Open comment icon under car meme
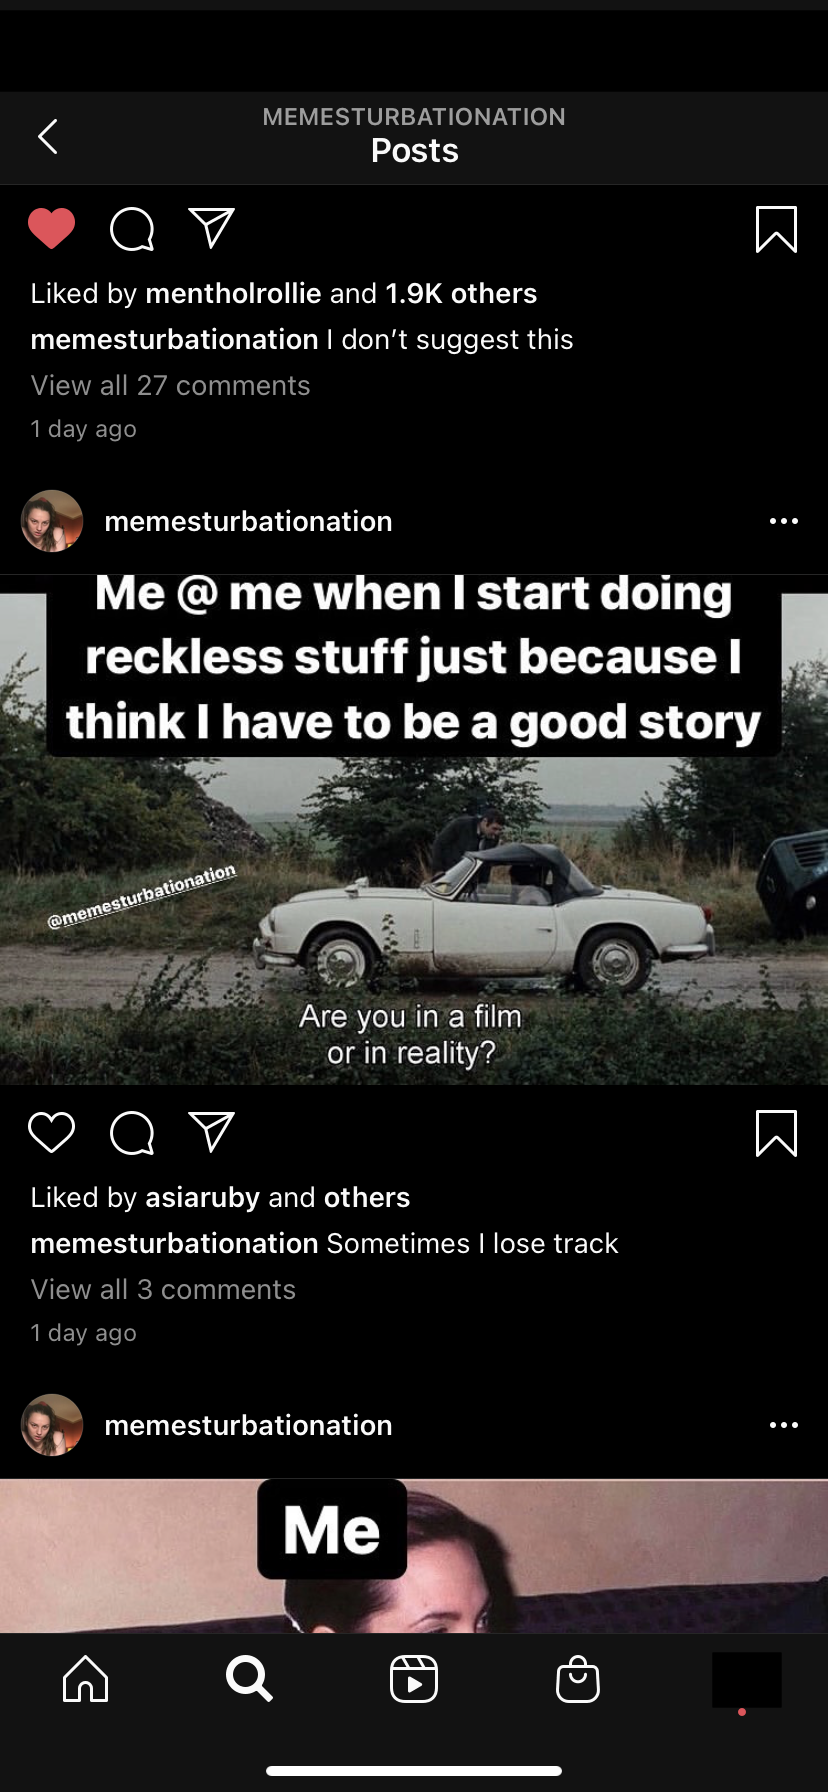Screen dimensions: 828x1792 point(132,1133)
